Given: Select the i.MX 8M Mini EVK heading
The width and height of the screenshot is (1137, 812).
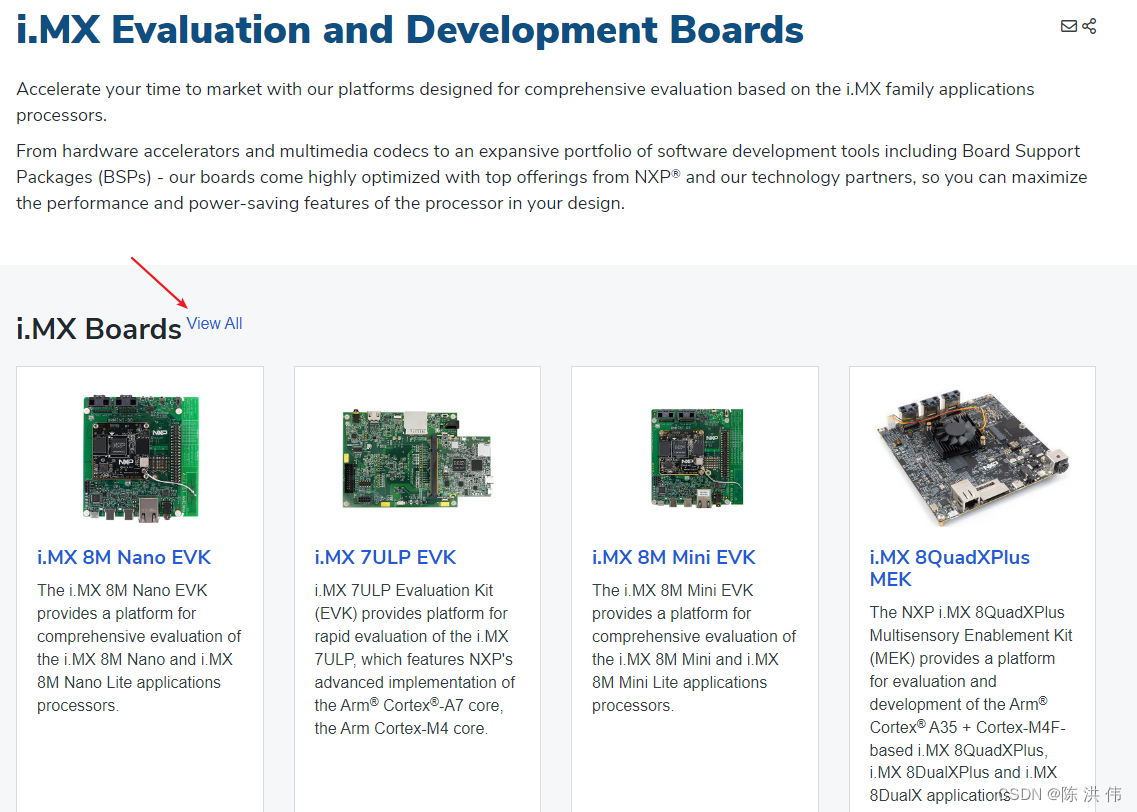Looking at the screenshot, I should [x=673, y=557].
